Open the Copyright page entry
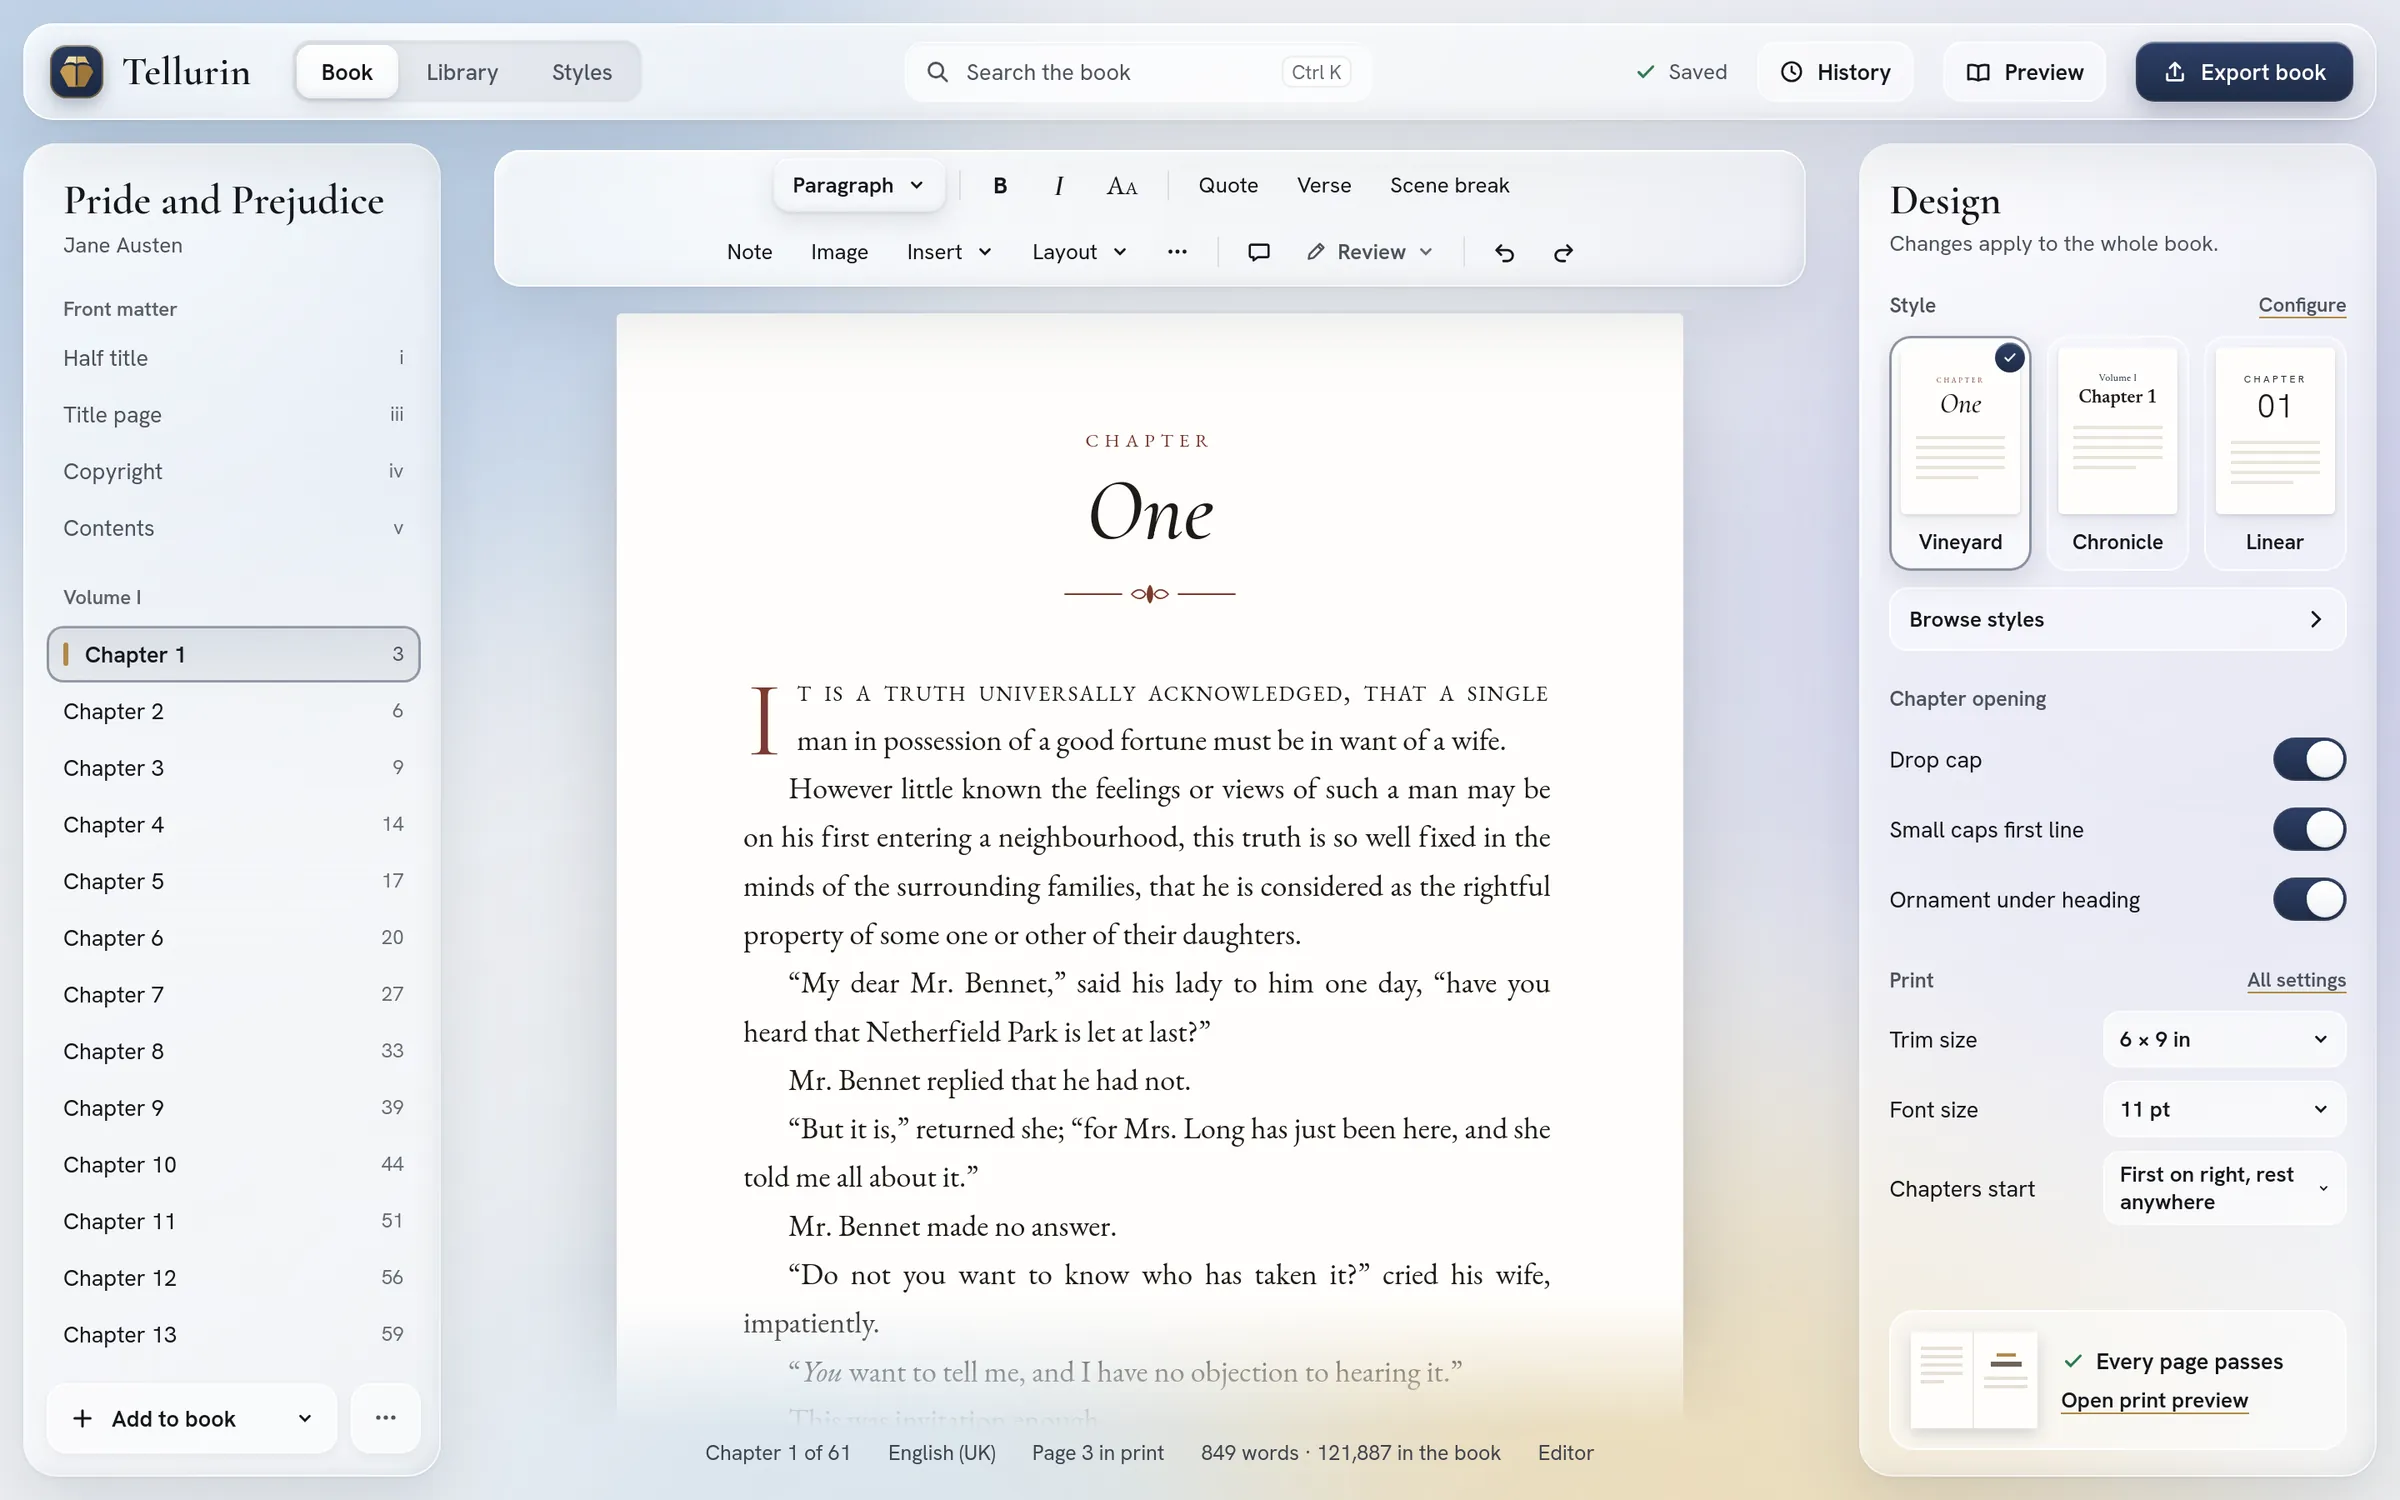The image size is (2400, 1500). [233, 471]
